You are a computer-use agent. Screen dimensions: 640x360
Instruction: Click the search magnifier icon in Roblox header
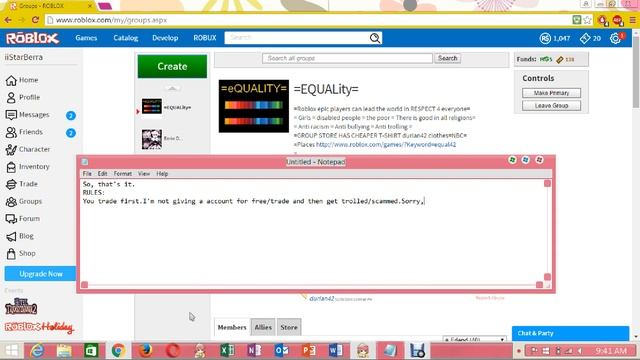375,38
